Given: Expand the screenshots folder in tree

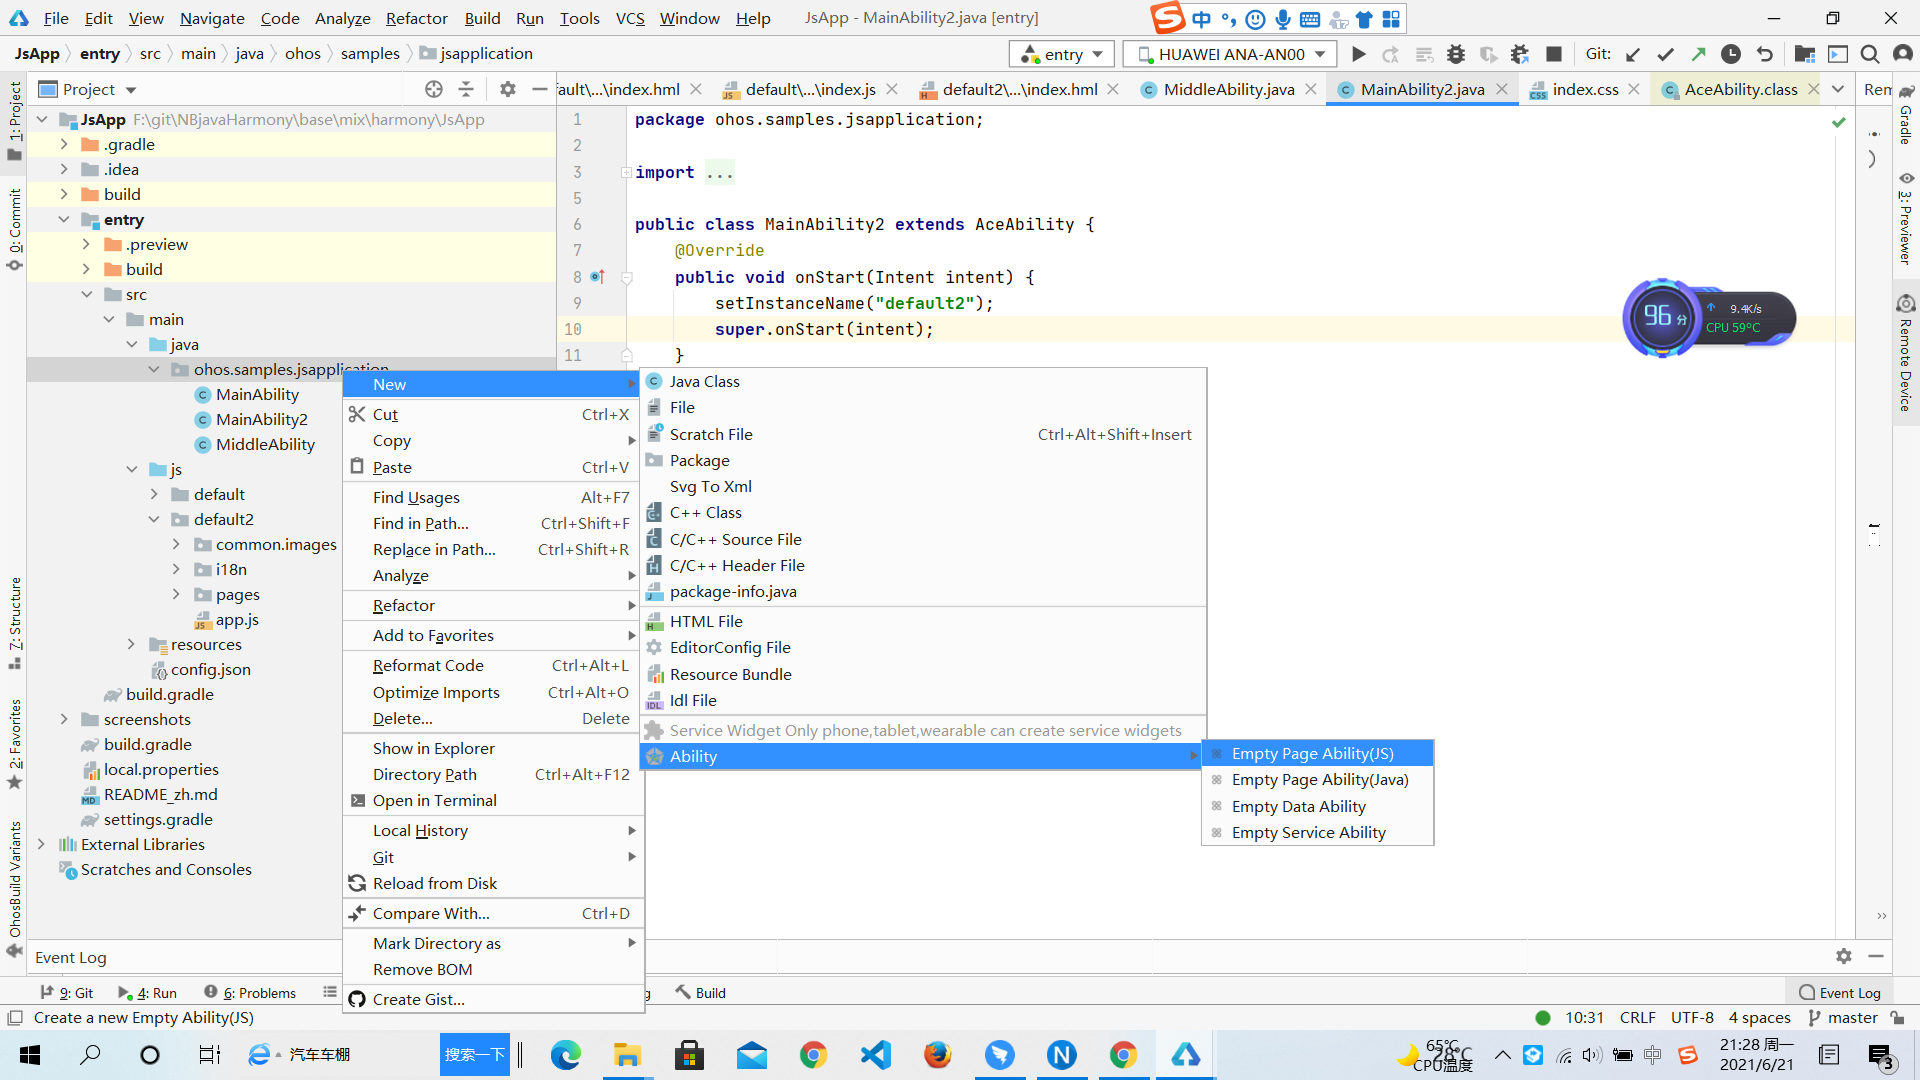Looking at the screenshot, I should point(64,719).
